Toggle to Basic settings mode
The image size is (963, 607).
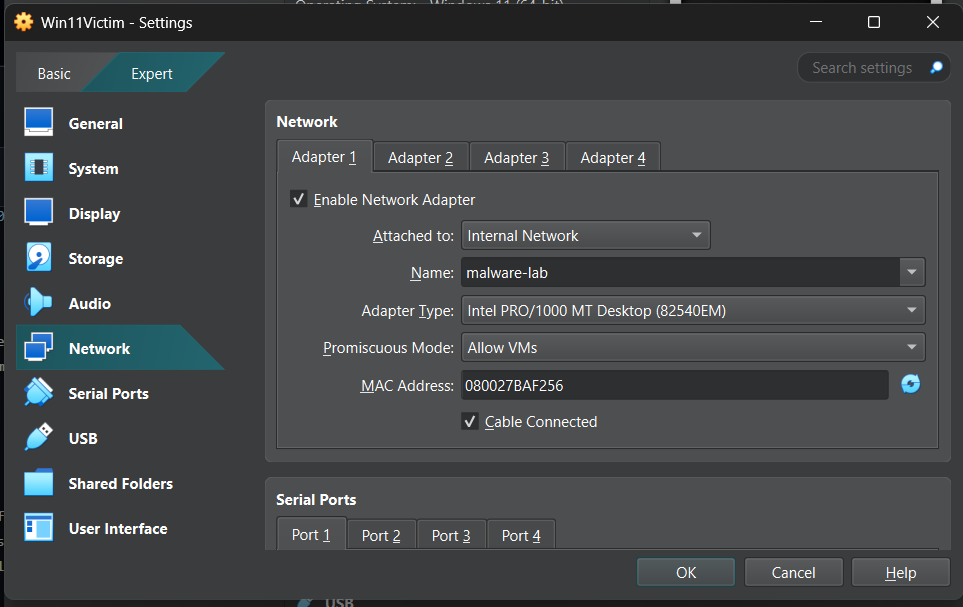coord(54,72)
